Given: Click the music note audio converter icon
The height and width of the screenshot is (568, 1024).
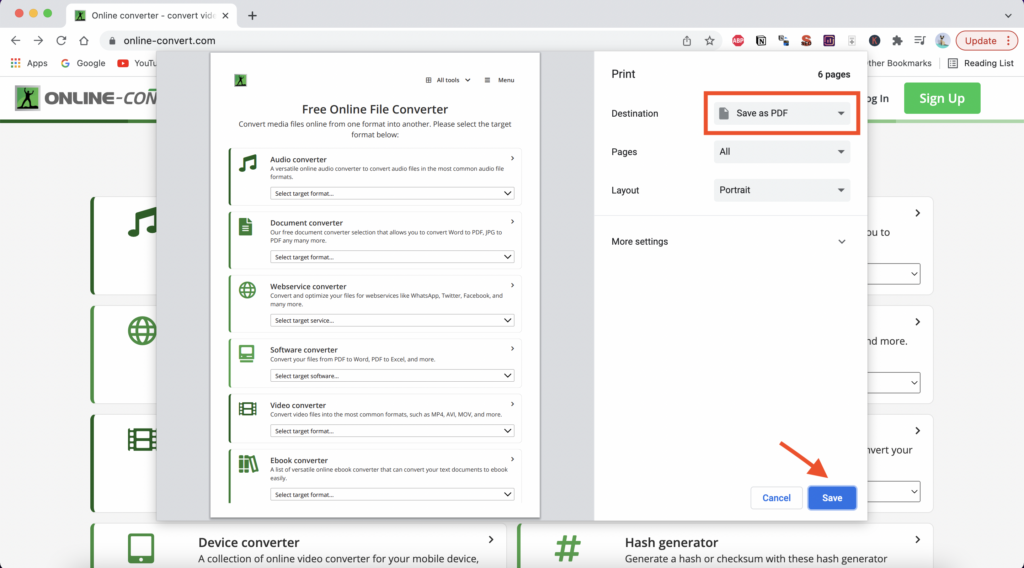Looking at the screenshot, I should click(x=142, y=223).
